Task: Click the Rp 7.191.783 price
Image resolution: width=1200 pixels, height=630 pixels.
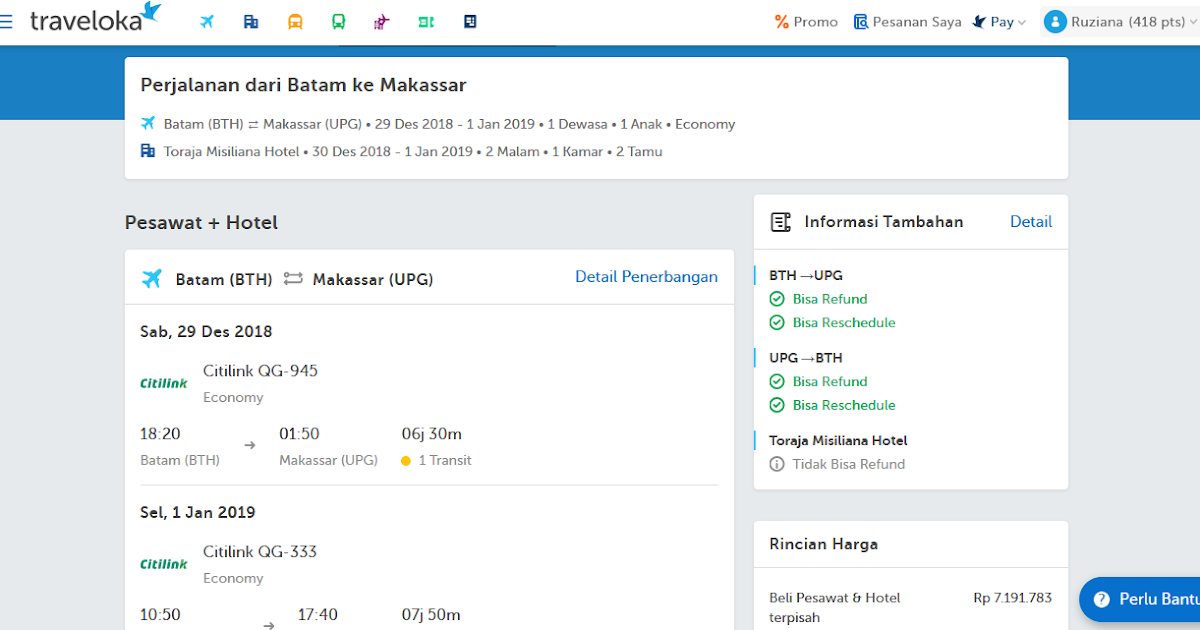Action: coord(1013,598)
